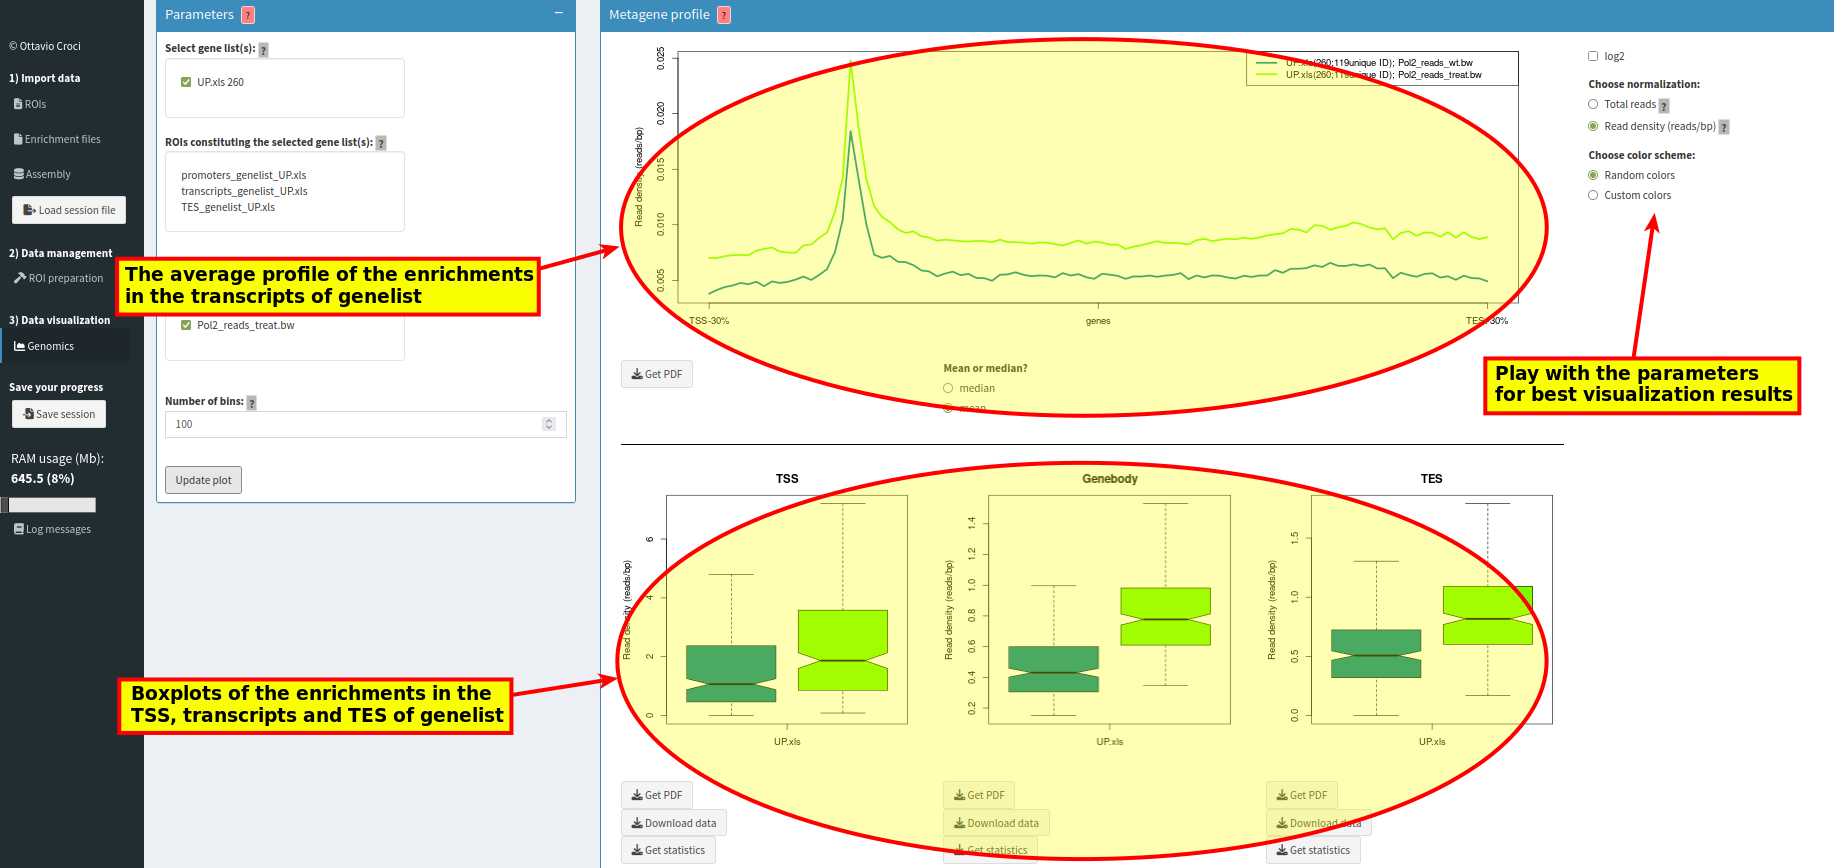Image resolution: width=1834 pixels, height=868 pixels.
Task: Click help icon beside Total reads
Action: (1664, 106)
